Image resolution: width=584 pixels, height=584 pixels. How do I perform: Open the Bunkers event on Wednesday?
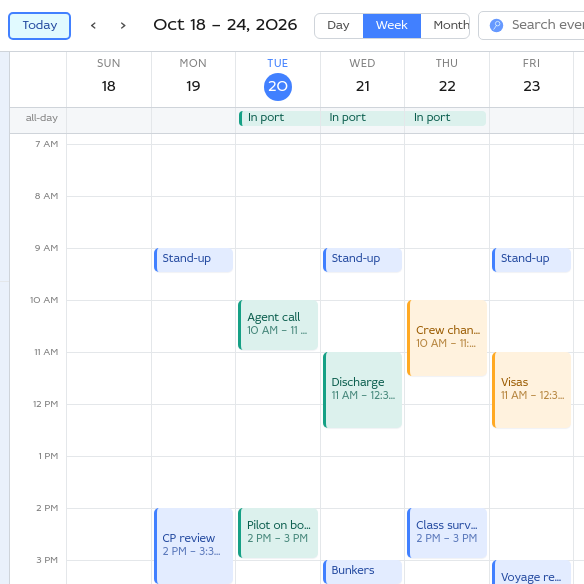coord(363,572)
